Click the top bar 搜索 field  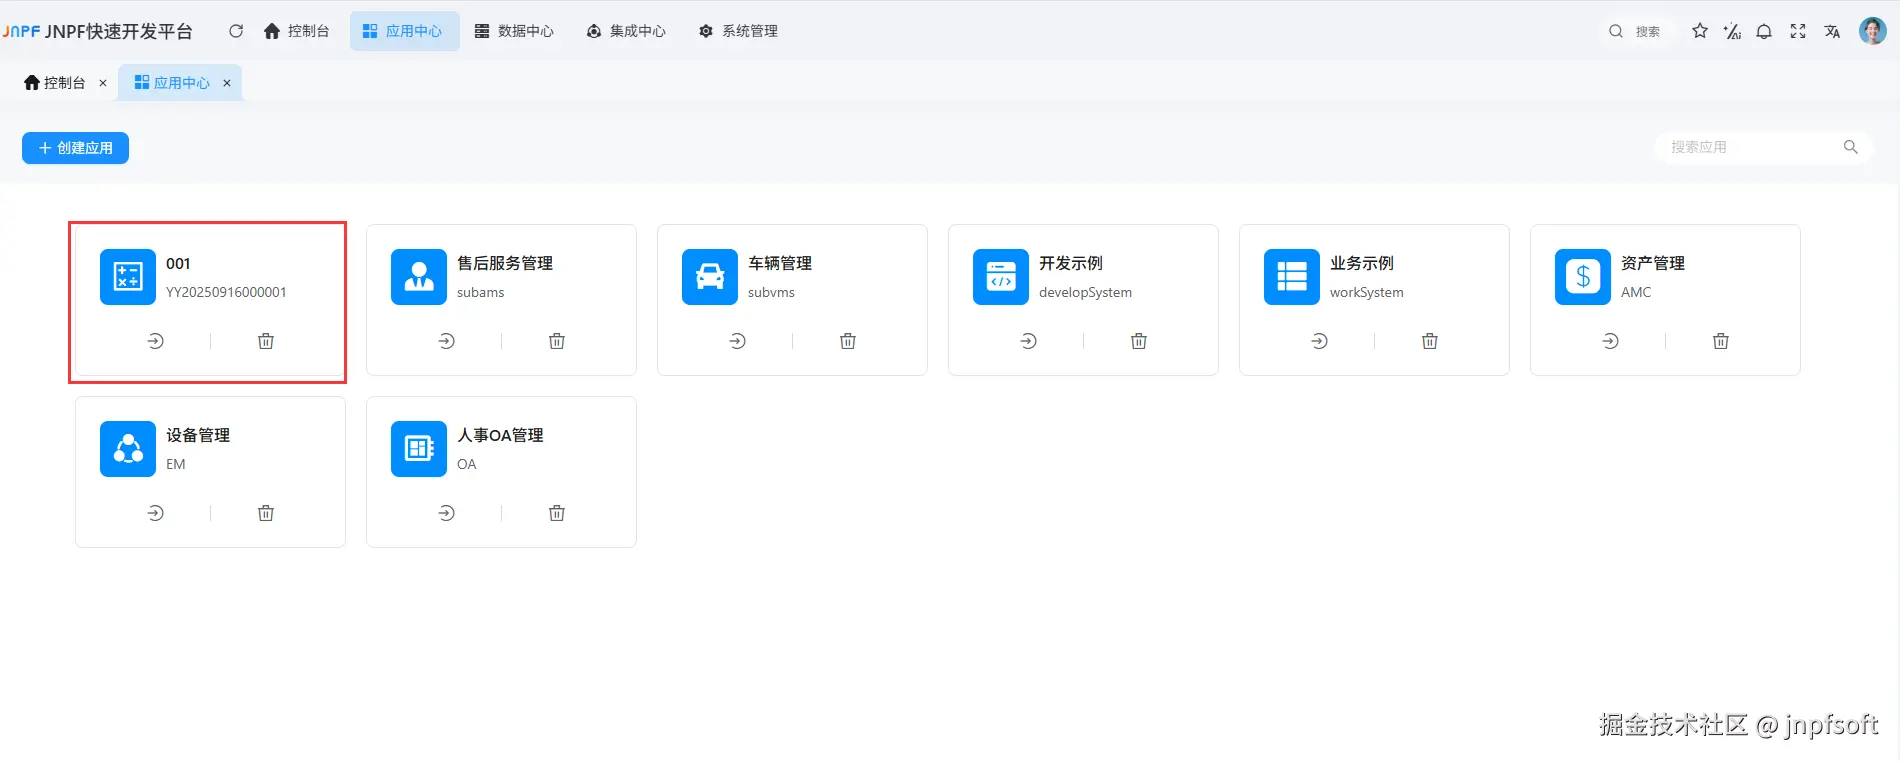tap(1636, 31)
